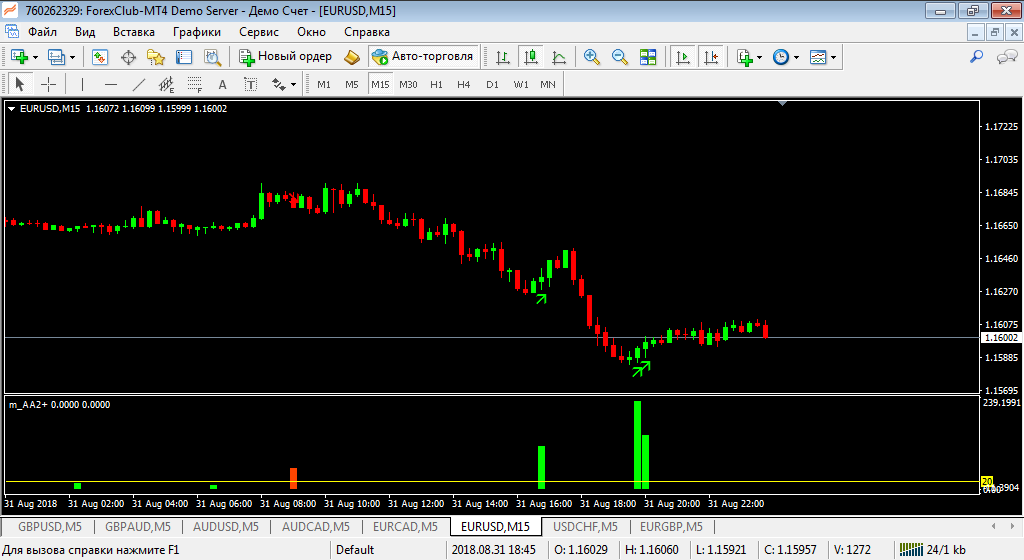Select the crosshair tool
This screenshot has height=560, width=1024.
[48, 84]
